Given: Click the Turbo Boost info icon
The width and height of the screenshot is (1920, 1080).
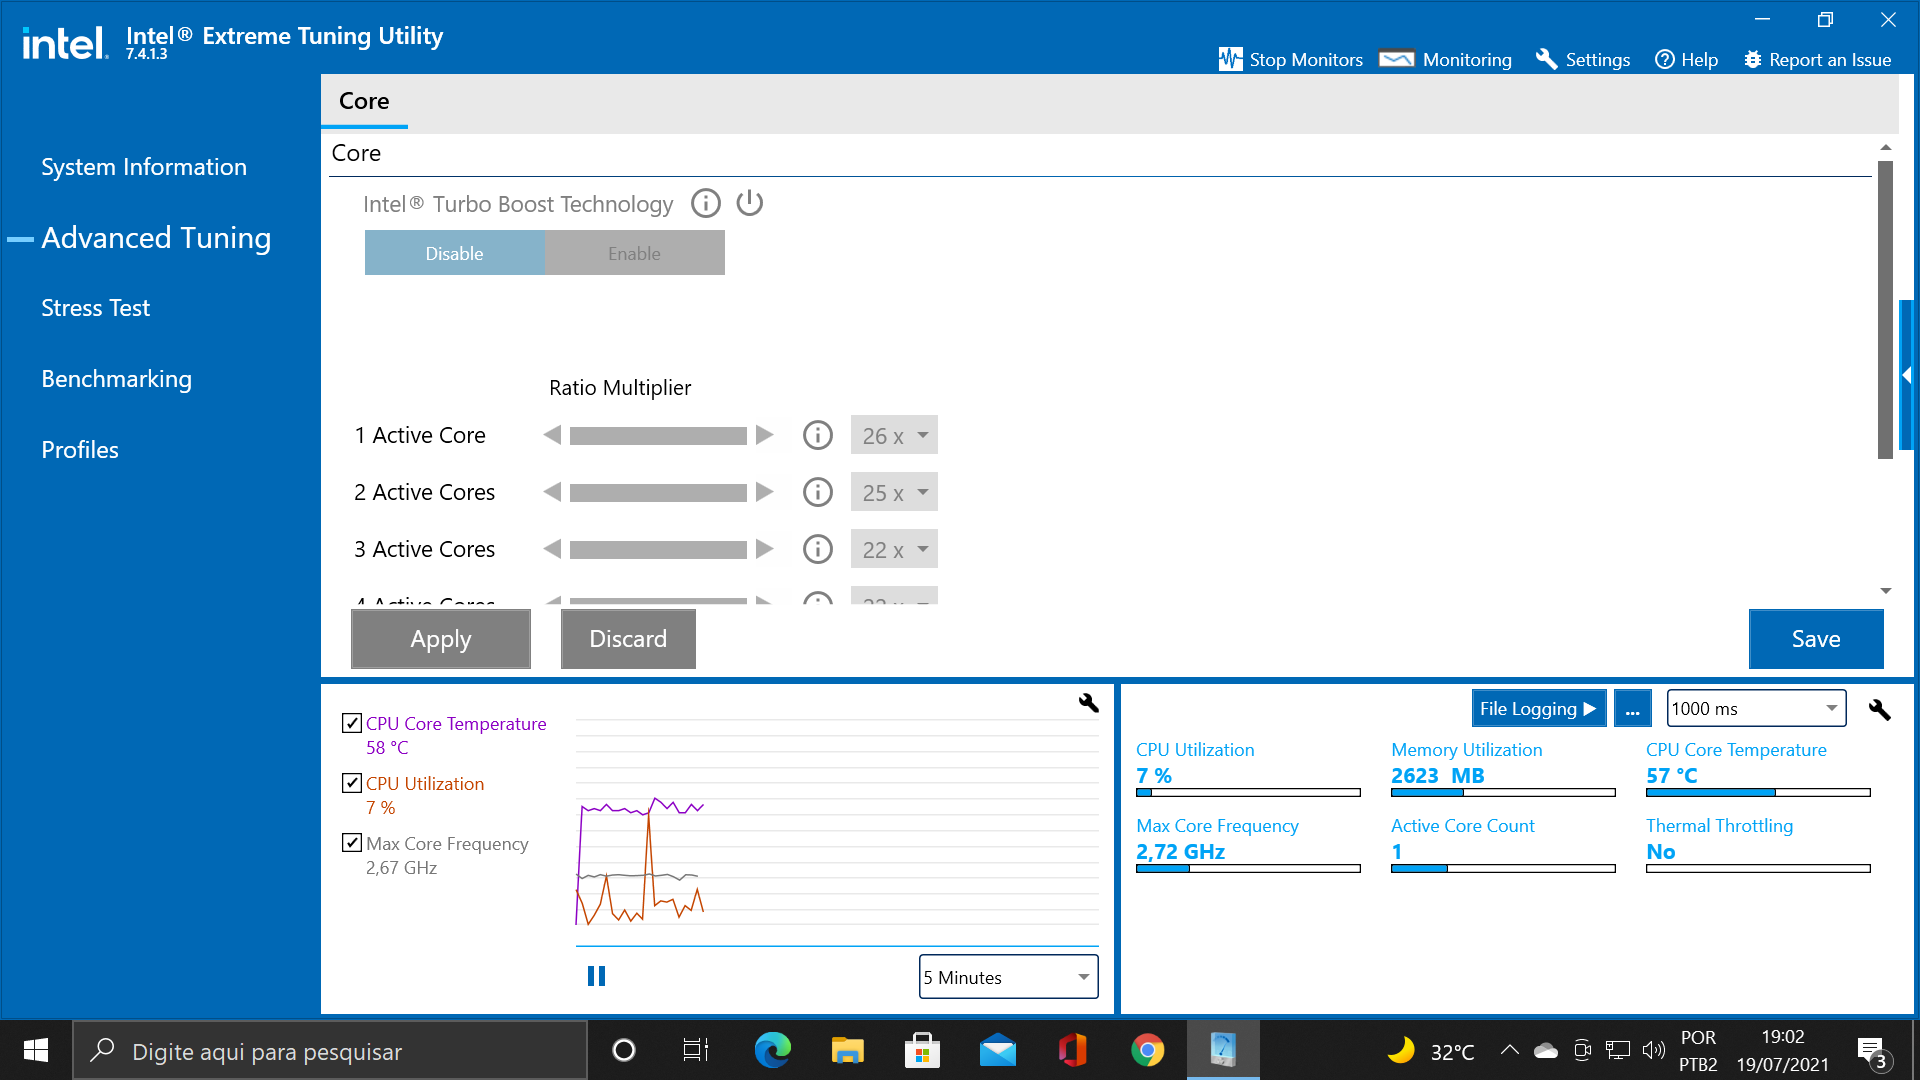Looking at the screenshot, I should (706, 204).
